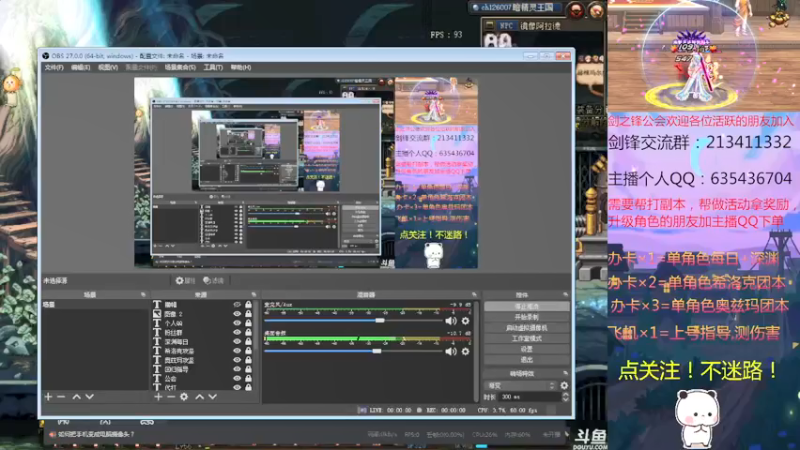800x450 pixels.
Task: Open 桌面音频 audio settings gear
Action: pos(465,352)
